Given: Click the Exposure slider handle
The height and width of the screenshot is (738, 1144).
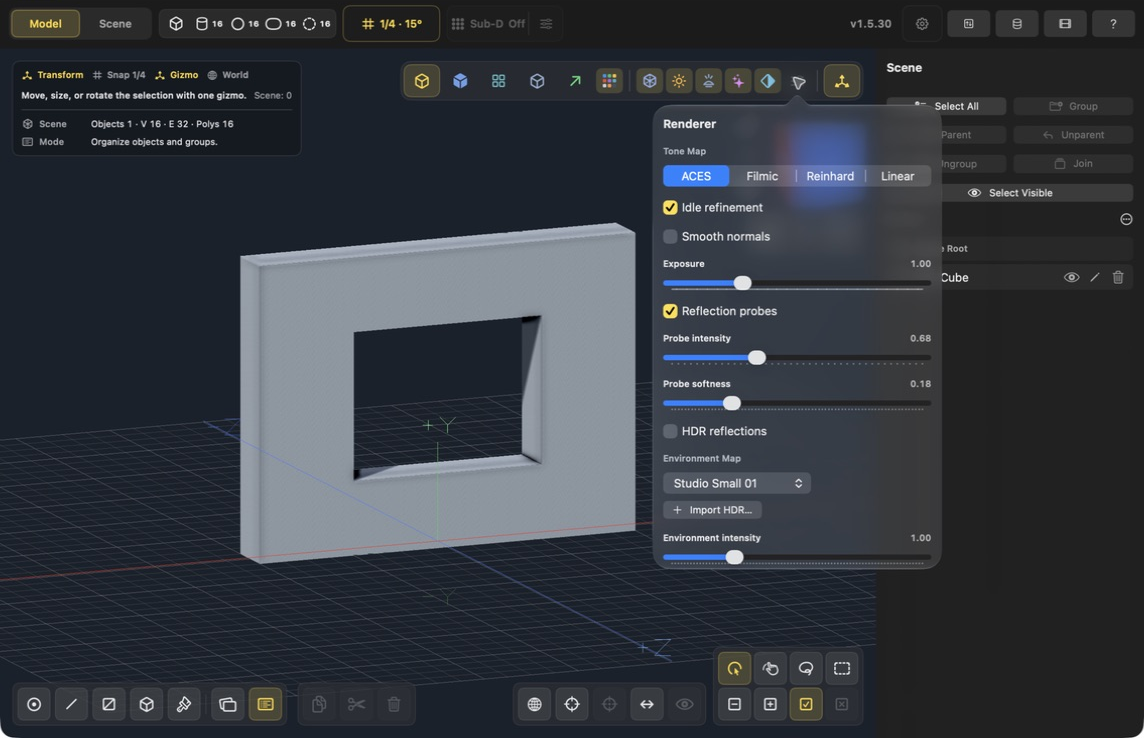Looking at the screenshot, I should [742, 283].
